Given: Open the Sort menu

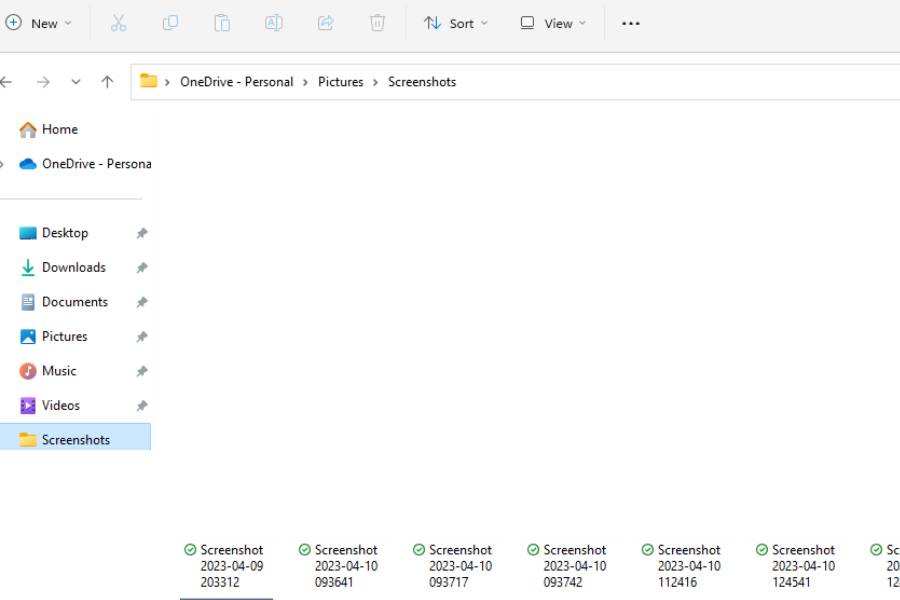Looking at the screenshot, I should tap(456, 24).
